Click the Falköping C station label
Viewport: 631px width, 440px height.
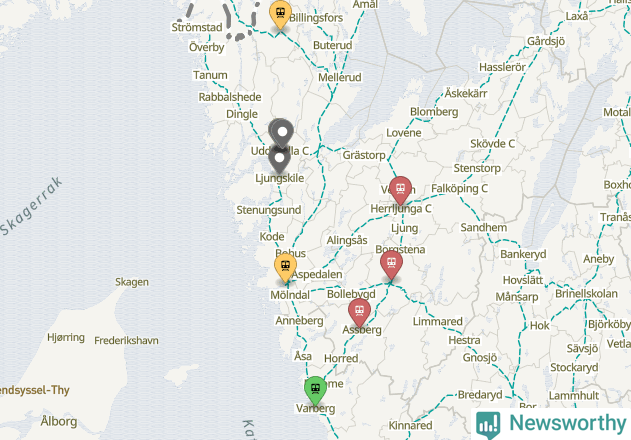459,188
